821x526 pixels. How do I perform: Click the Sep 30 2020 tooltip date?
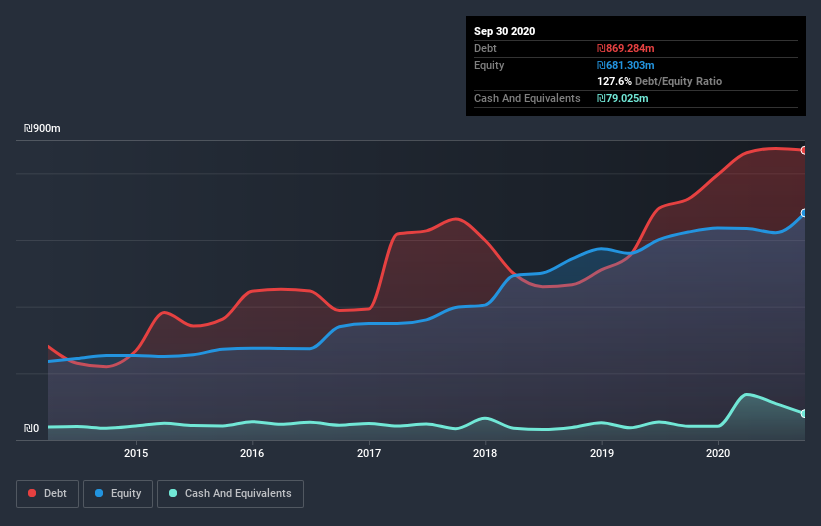click(x=504, y=31)
